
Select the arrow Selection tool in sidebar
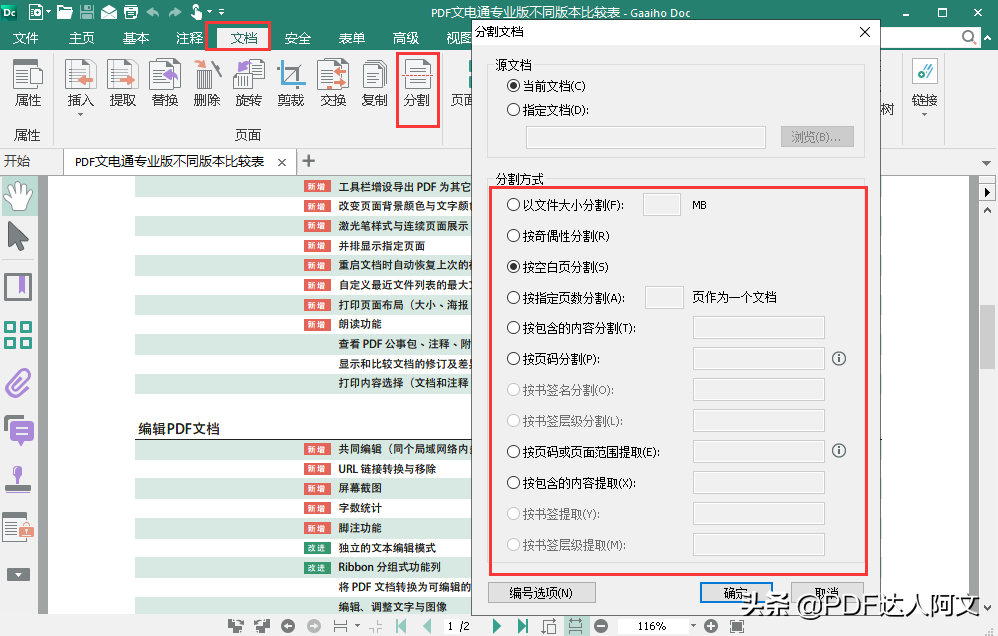pos(18,236)
